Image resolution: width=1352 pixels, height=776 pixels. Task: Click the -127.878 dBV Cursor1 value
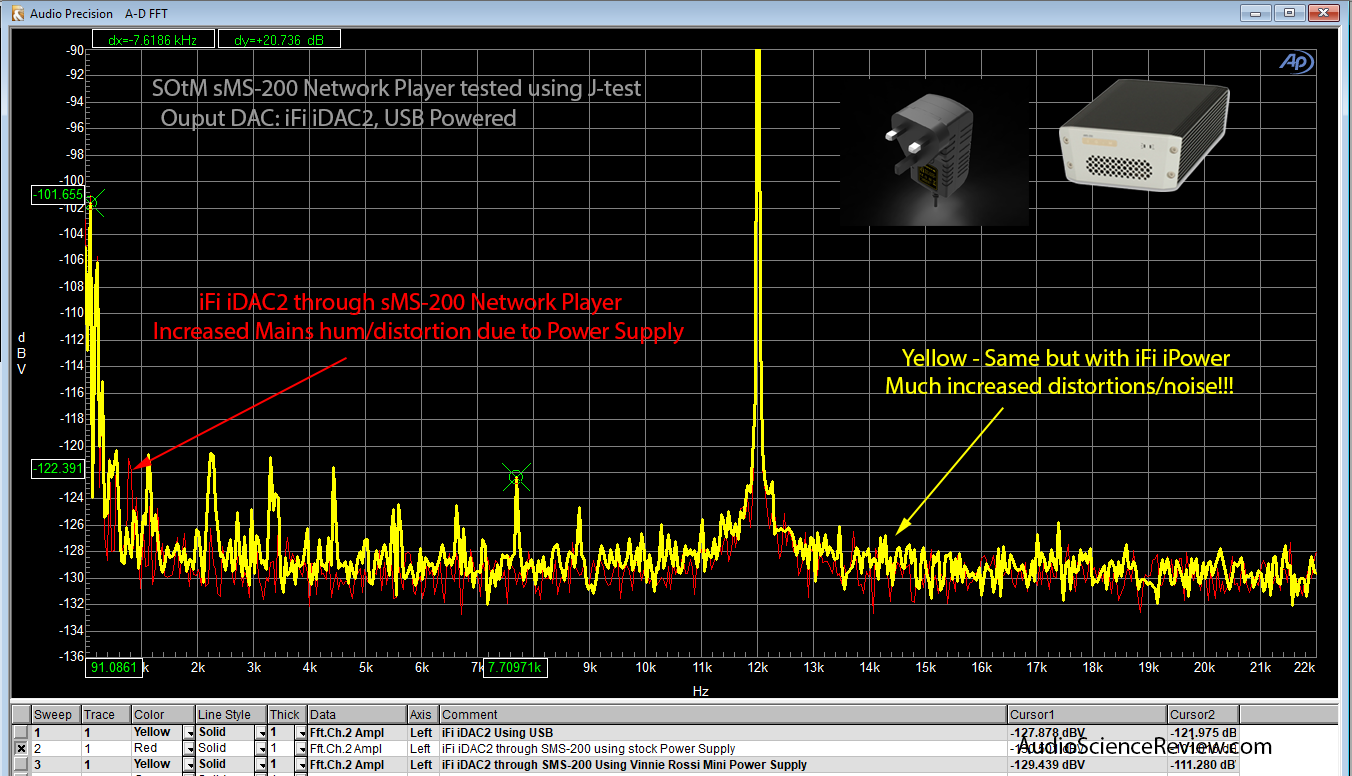pos(1046,732)
